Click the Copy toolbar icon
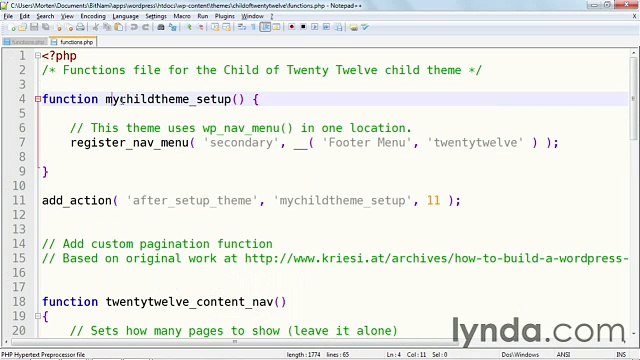The height and width of the screenshot is (360, 640). (x=107, y=27)
